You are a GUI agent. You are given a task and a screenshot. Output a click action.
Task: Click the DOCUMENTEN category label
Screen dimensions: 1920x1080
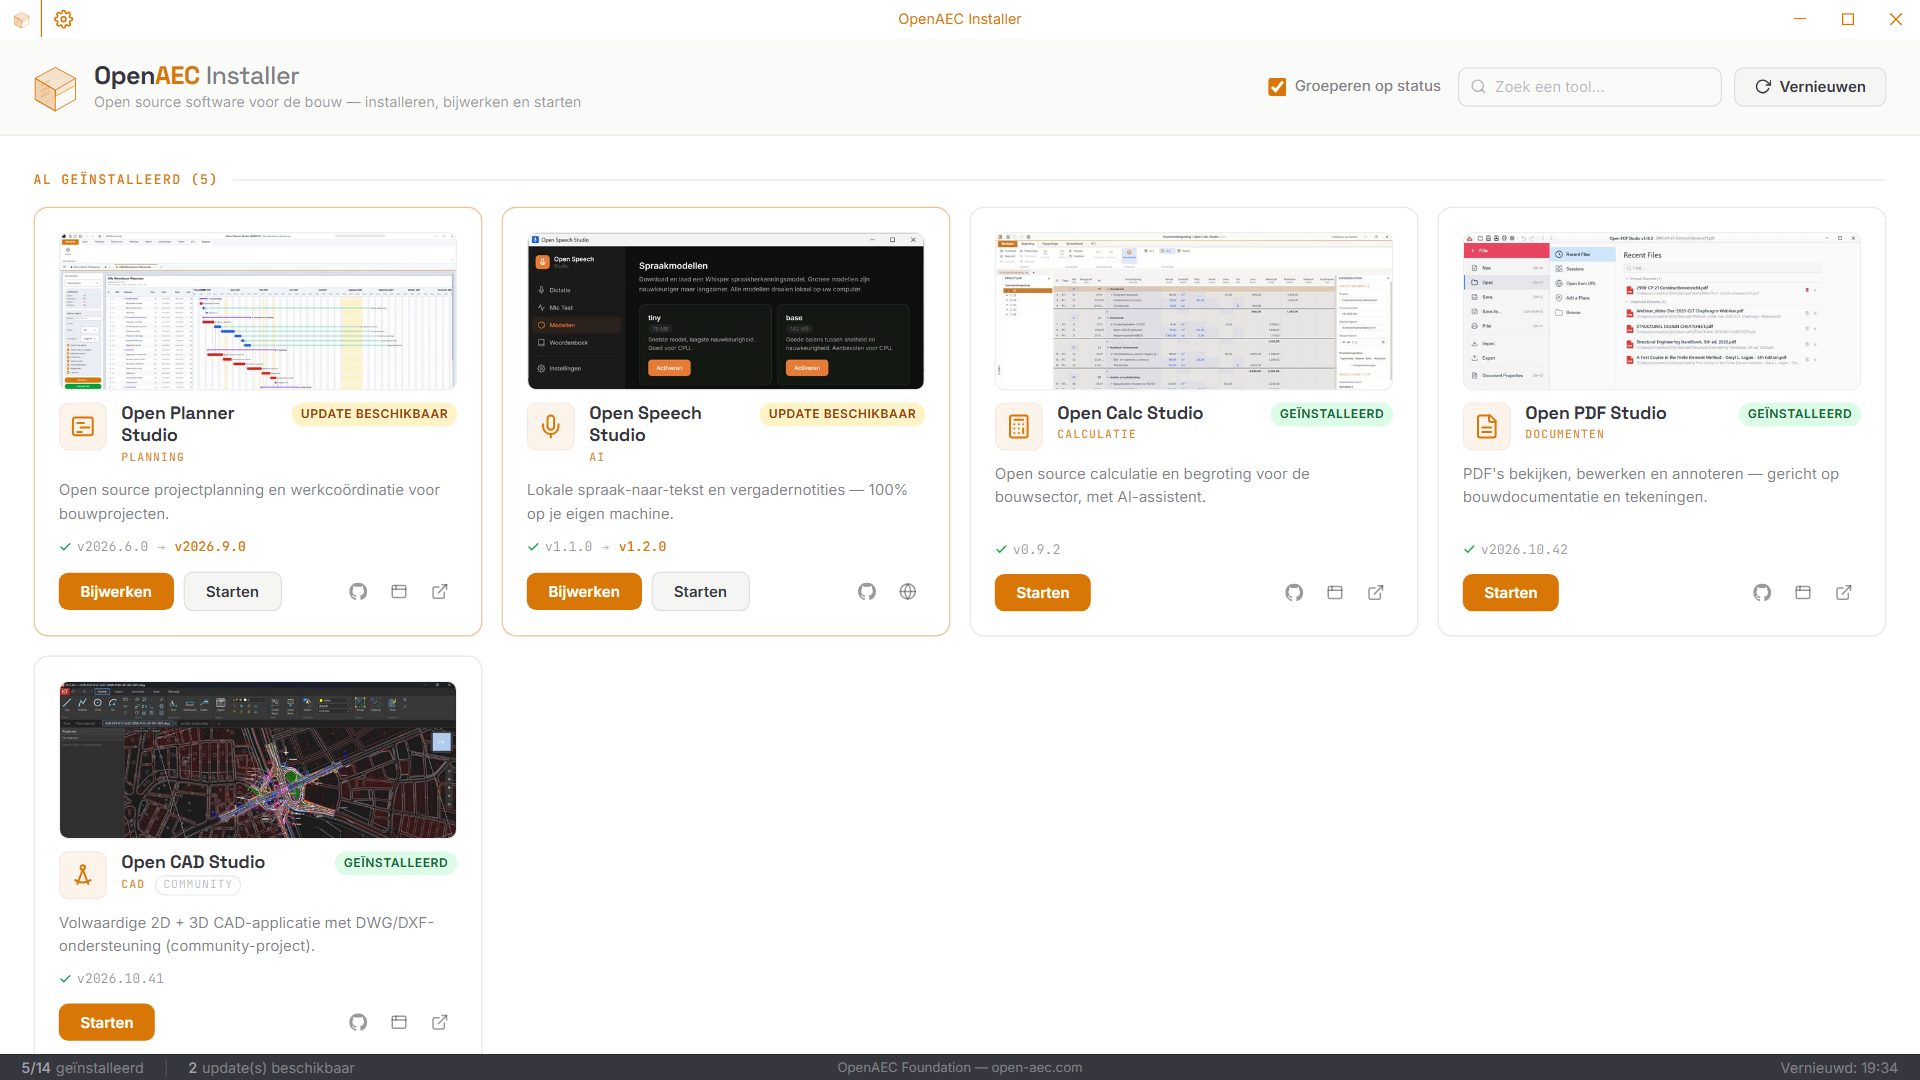tap(1564, 435)
